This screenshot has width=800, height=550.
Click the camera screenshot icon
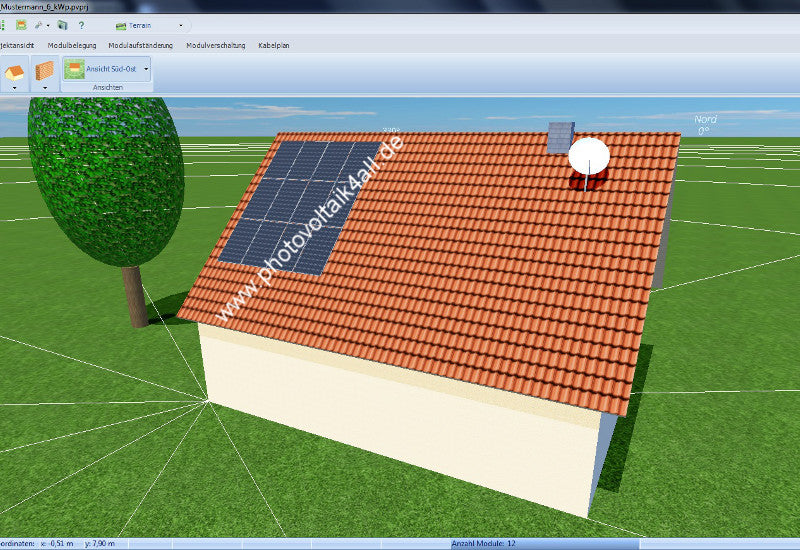pyautogui.click(x=62, y=25)
